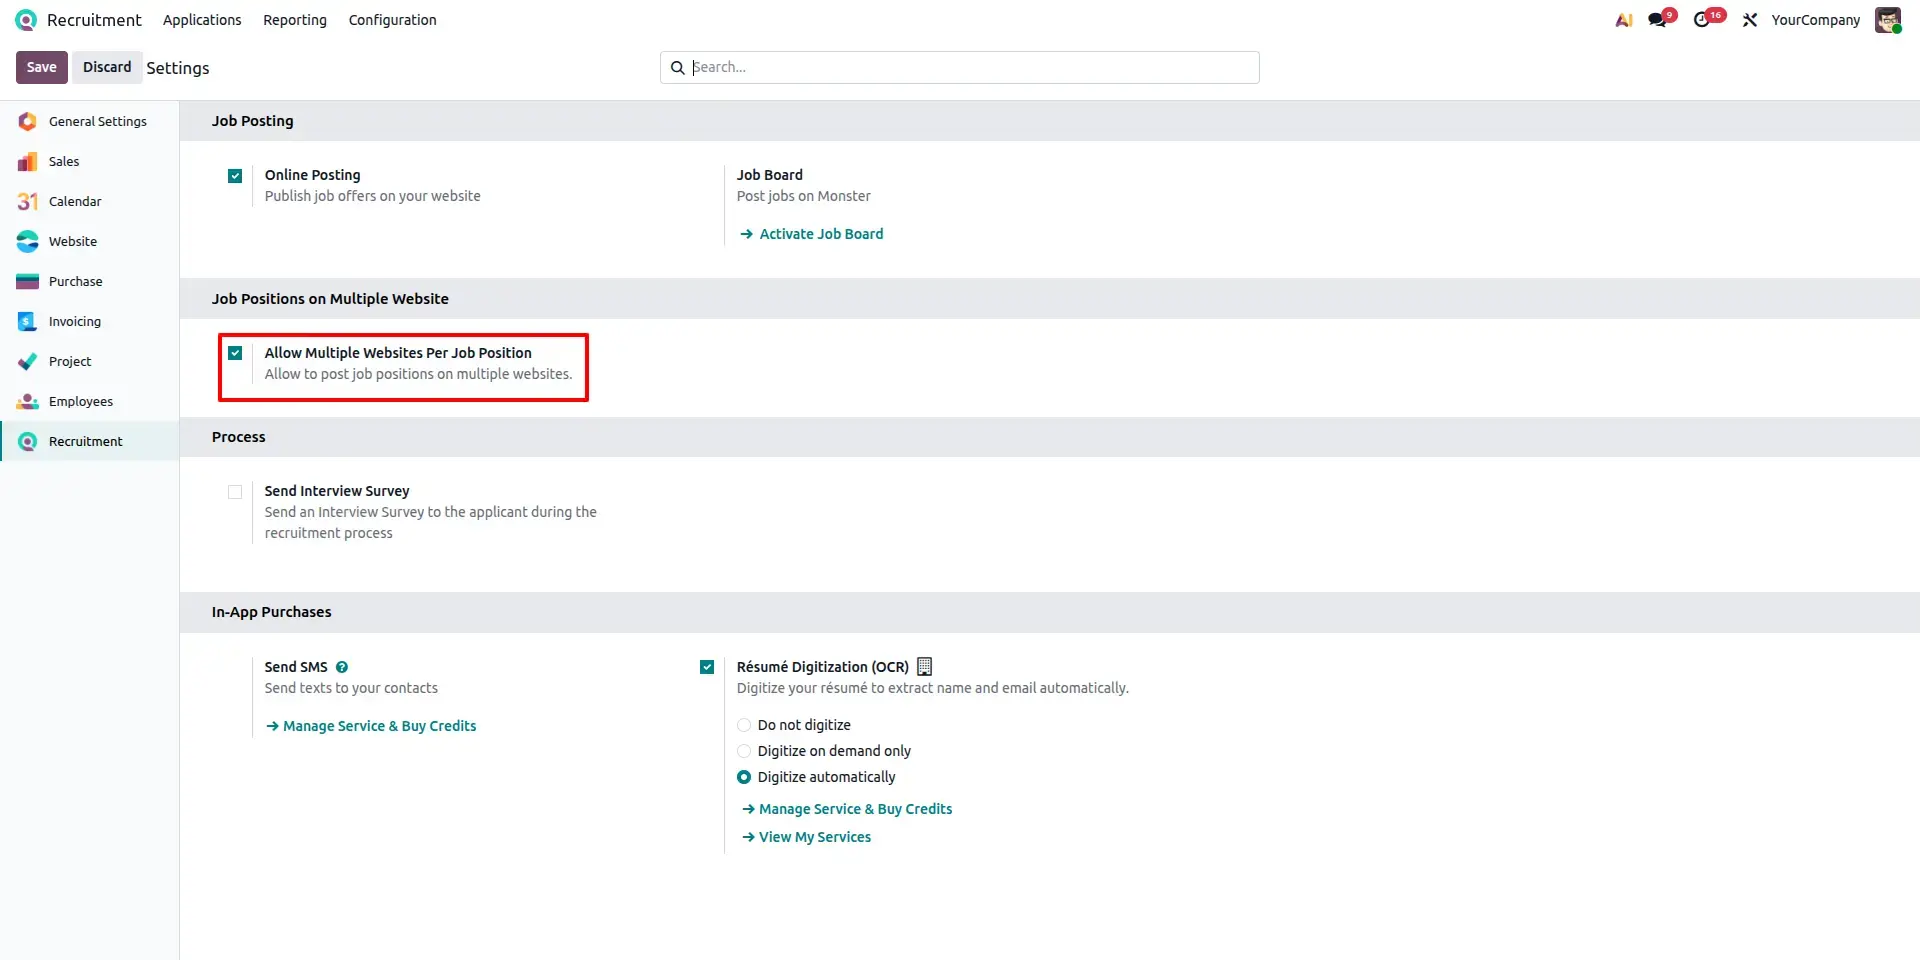Open the Reporting menu

(295, 20)
